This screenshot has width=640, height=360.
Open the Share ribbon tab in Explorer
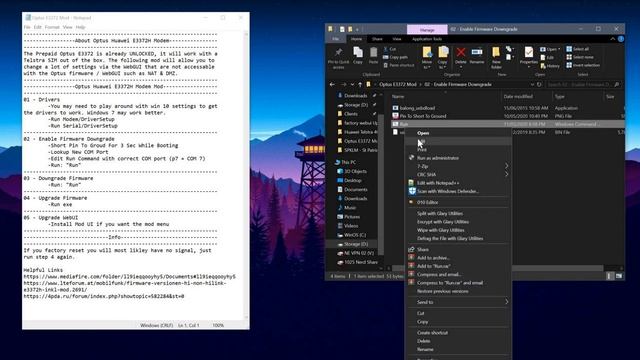(377, 39)
